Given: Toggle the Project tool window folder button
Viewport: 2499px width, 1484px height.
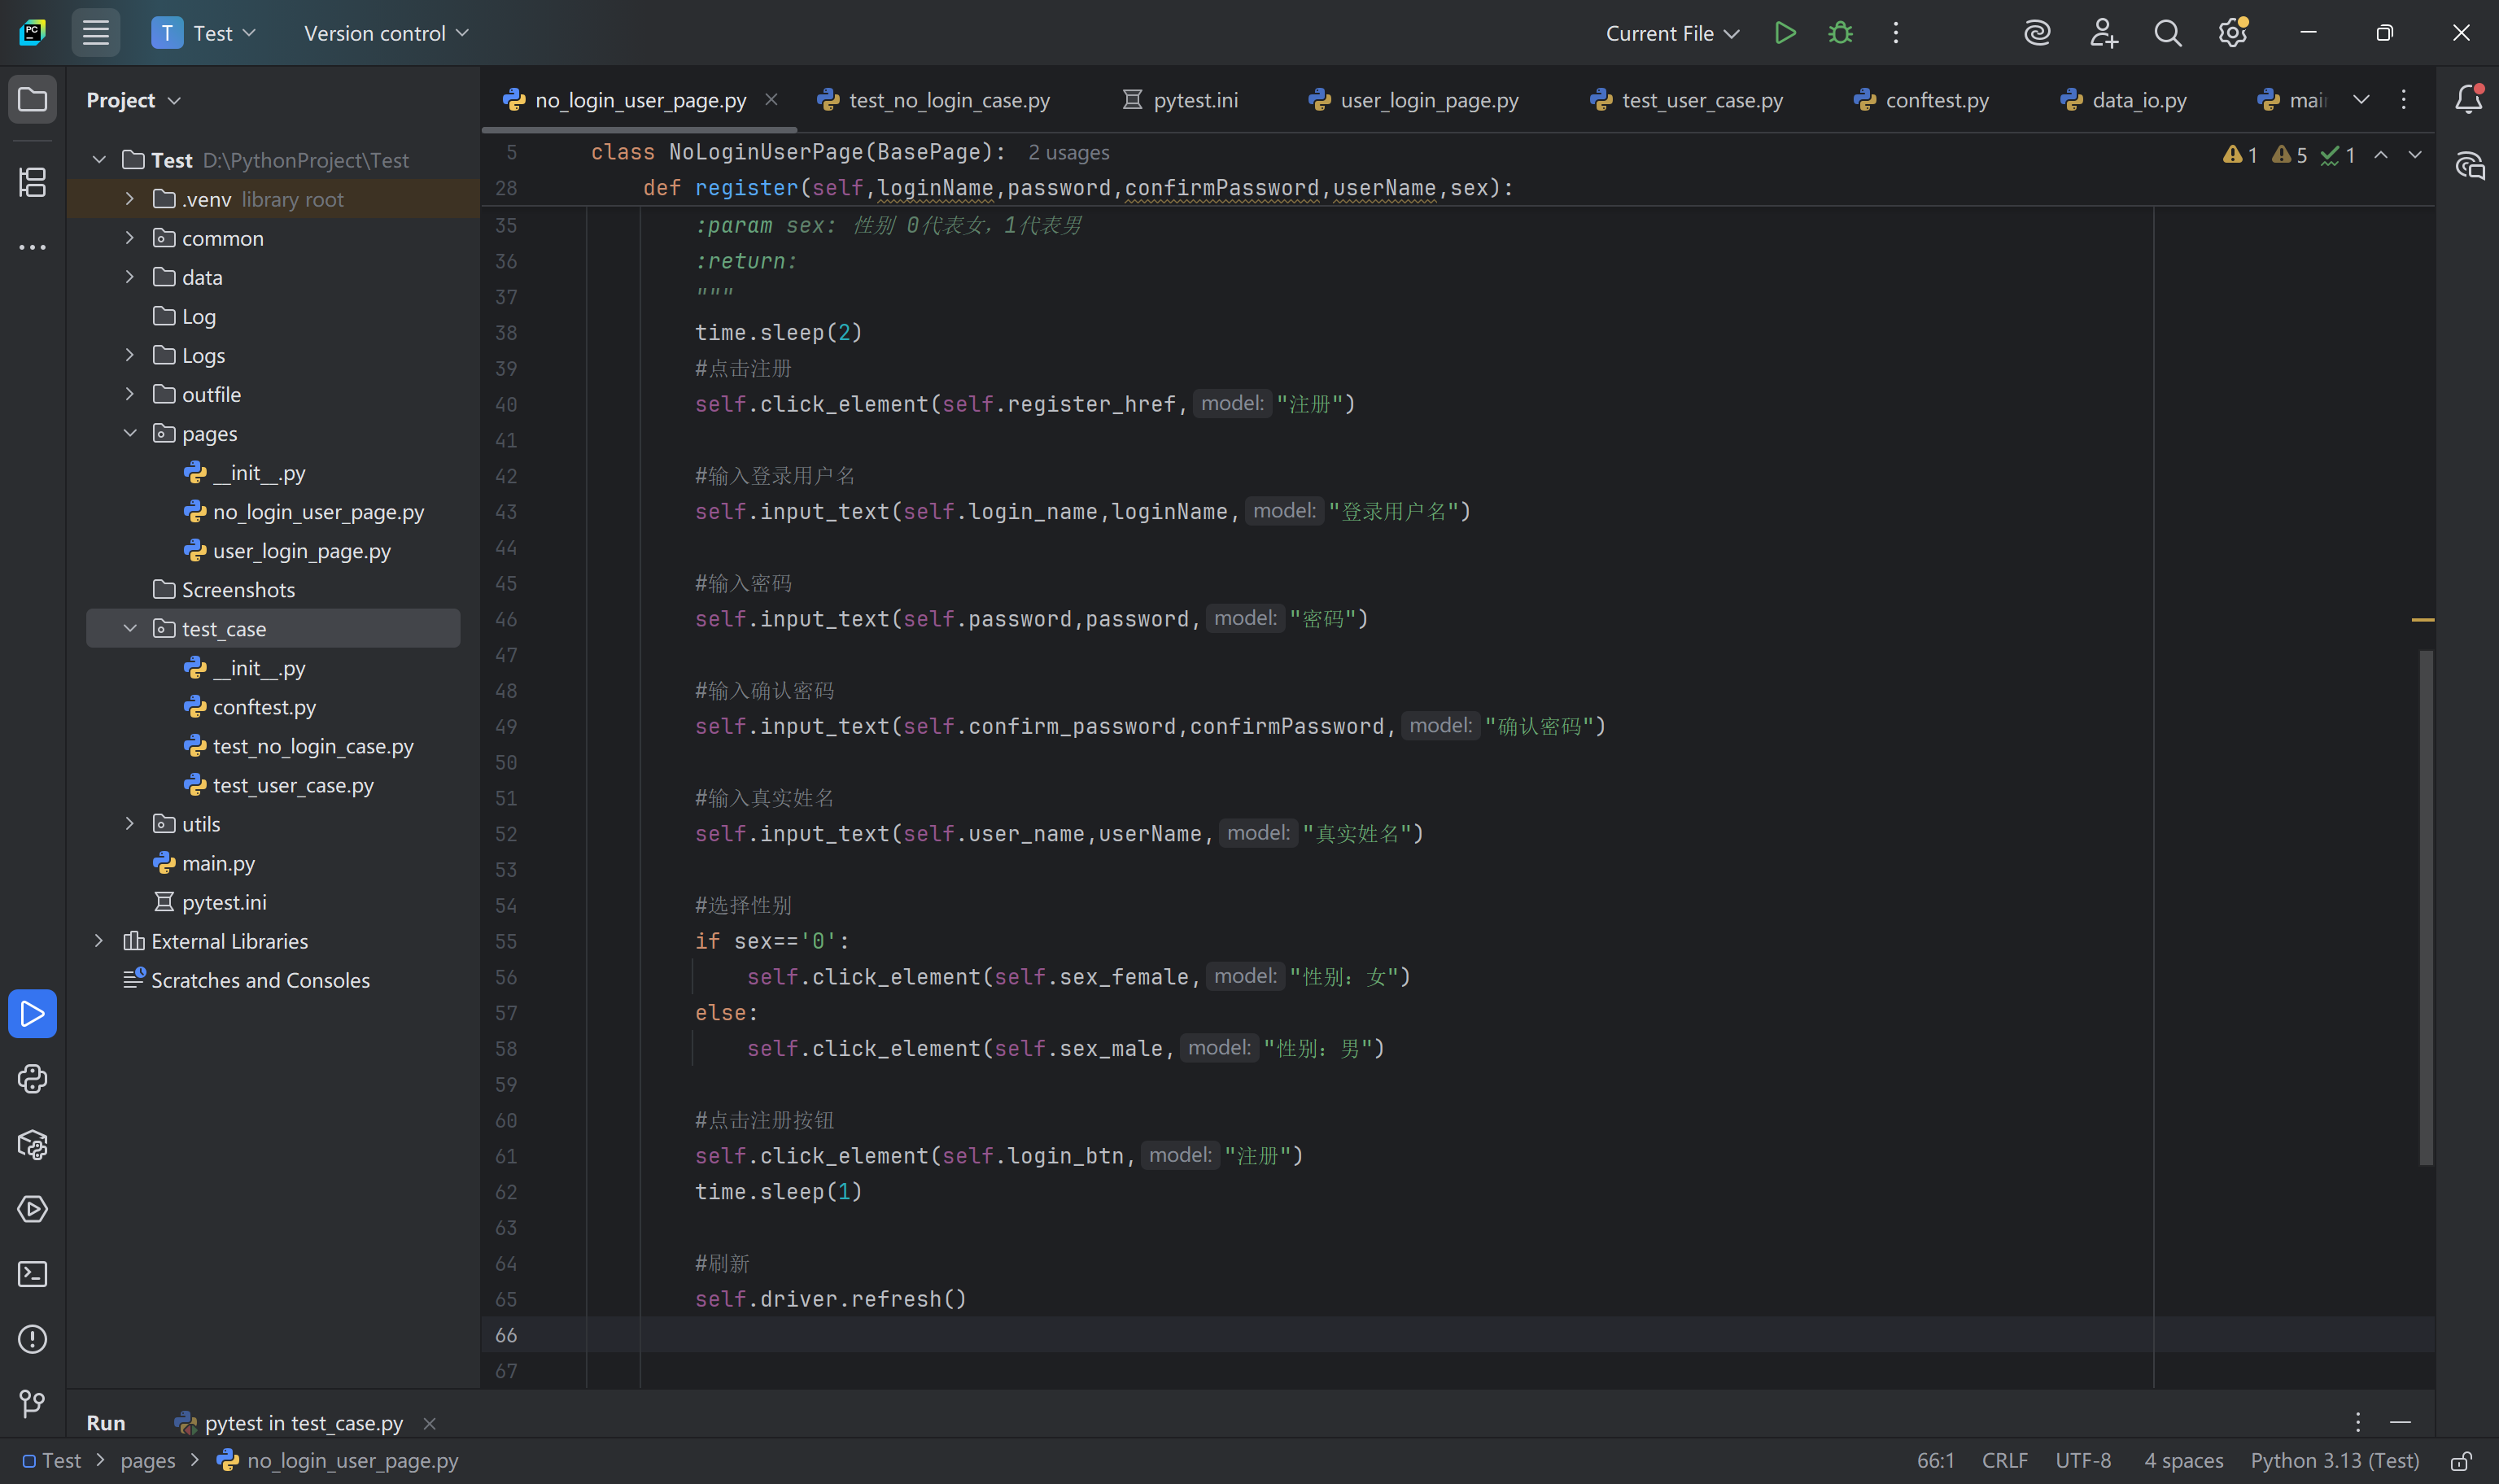Looking at the screenshot, I should [32, 99].
